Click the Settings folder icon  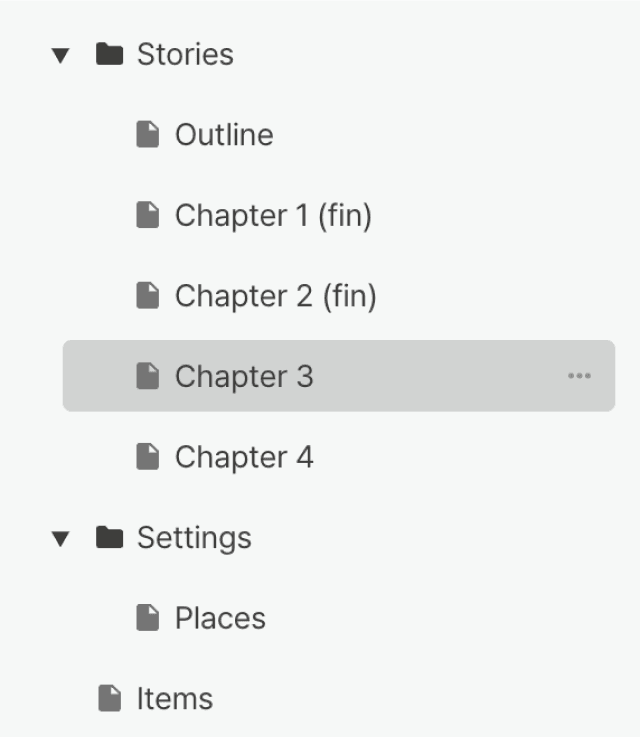tap(109, 538)
